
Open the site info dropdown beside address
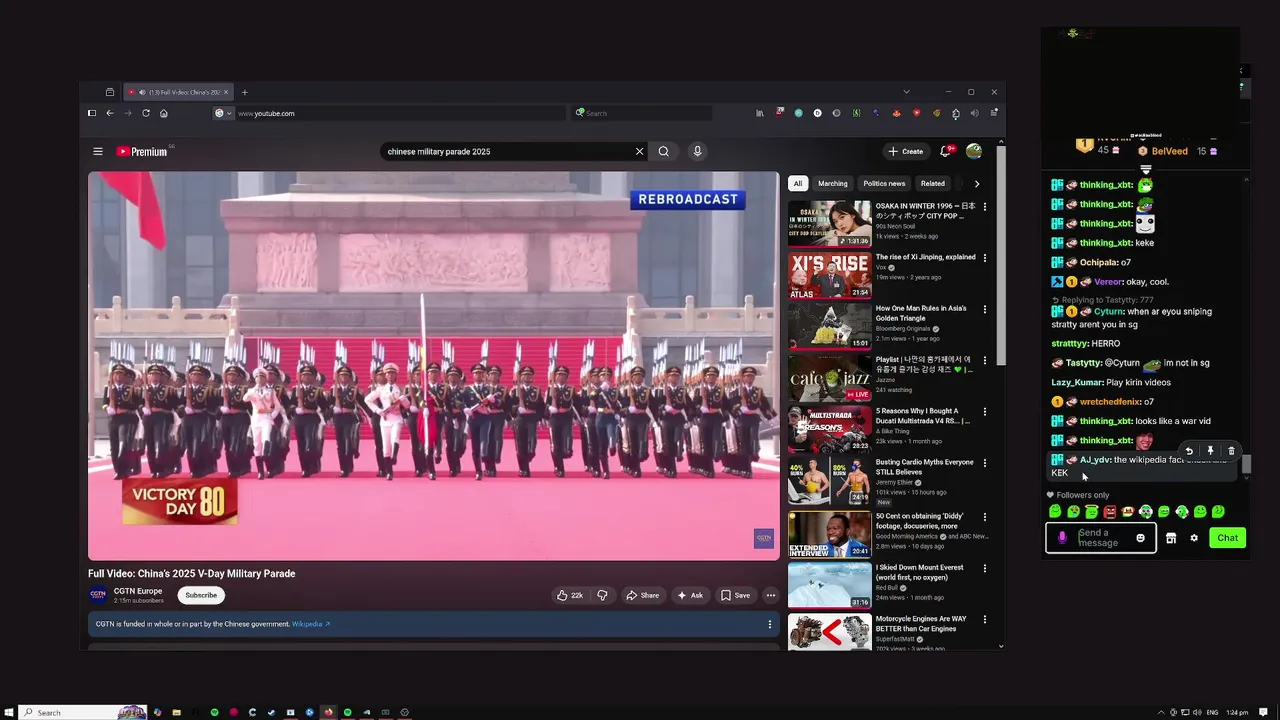click(223, 113)
